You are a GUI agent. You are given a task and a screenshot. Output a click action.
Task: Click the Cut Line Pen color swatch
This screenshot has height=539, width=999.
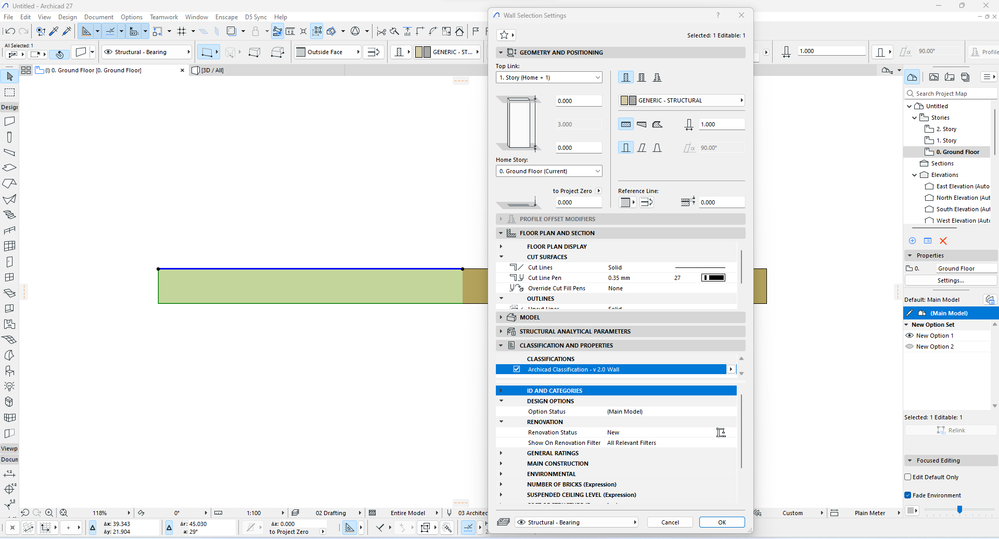(713, 278)
